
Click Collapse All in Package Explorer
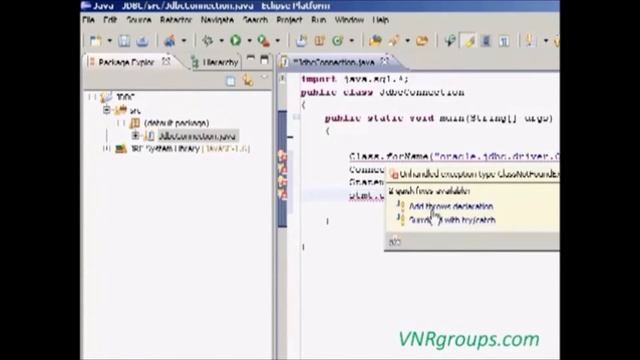(231, 81)
